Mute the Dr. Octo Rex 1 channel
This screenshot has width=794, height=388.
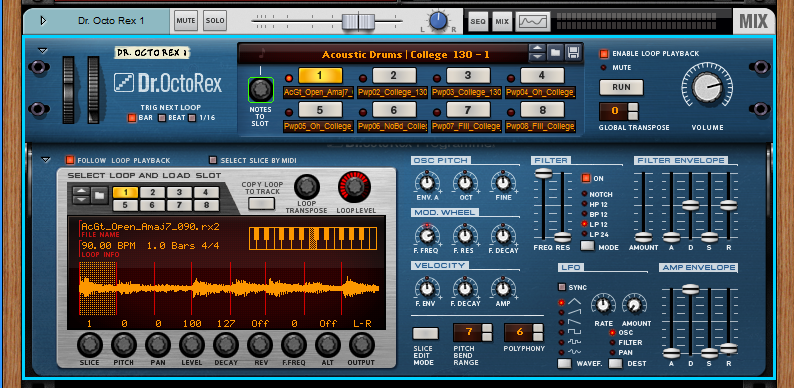pos(186,21)
